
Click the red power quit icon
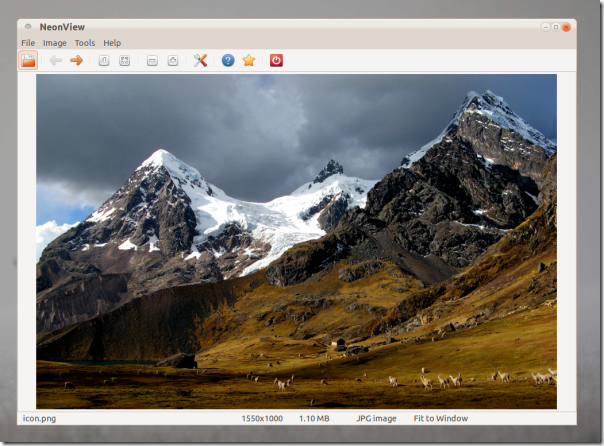[276, 60]
